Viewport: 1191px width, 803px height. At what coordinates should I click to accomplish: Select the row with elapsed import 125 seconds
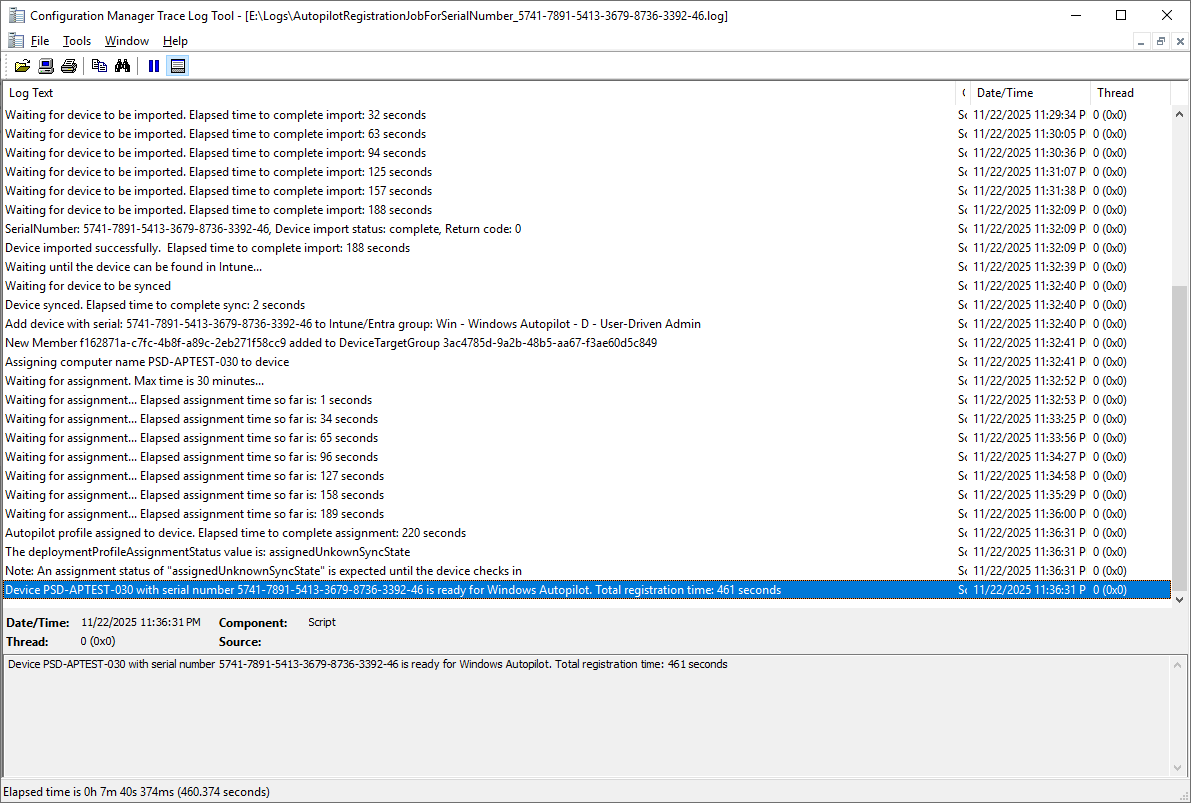(586, 172)
